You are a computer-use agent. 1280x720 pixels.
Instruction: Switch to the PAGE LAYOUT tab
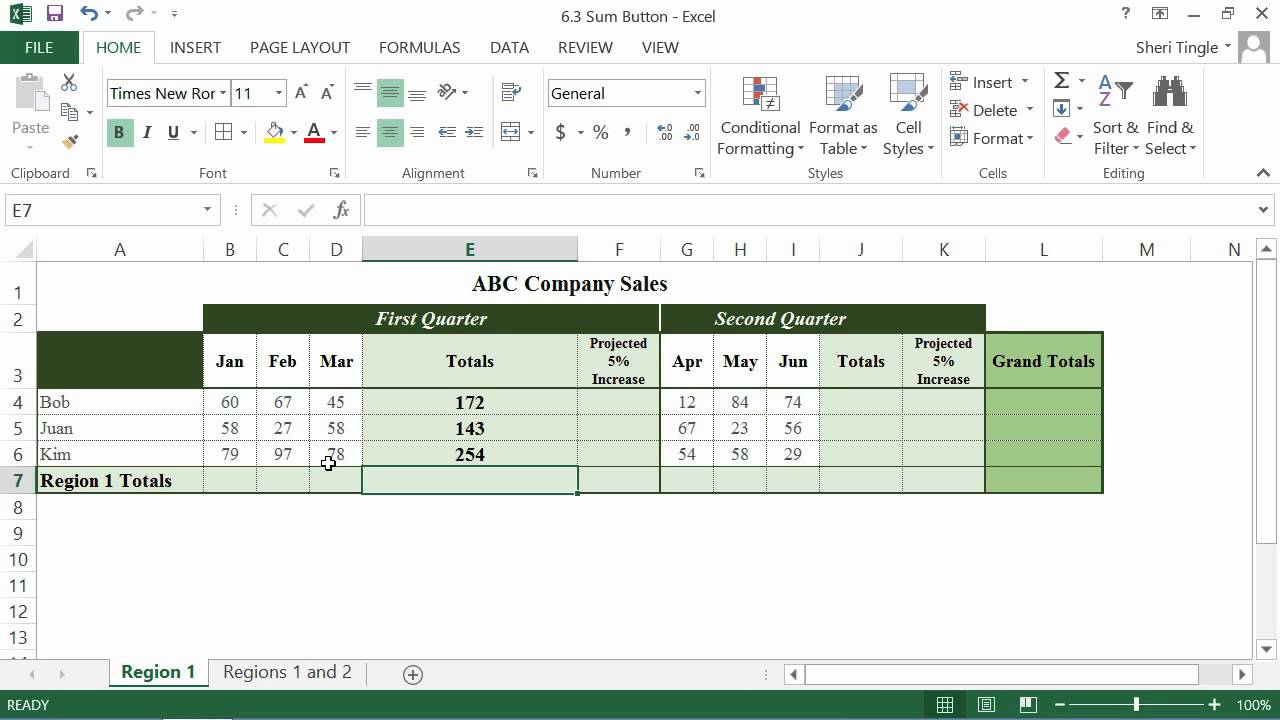click(x=300, y=47)
